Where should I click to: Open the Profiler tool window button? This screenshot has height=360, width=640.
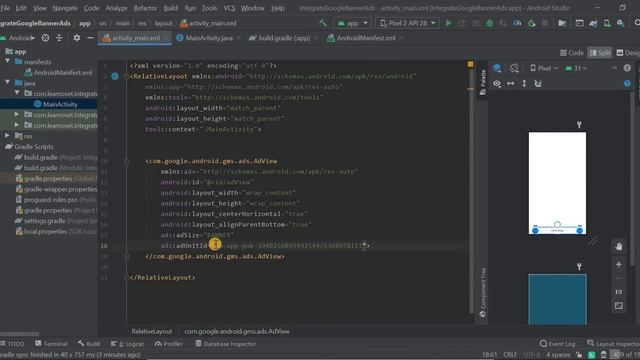(169, 344)
